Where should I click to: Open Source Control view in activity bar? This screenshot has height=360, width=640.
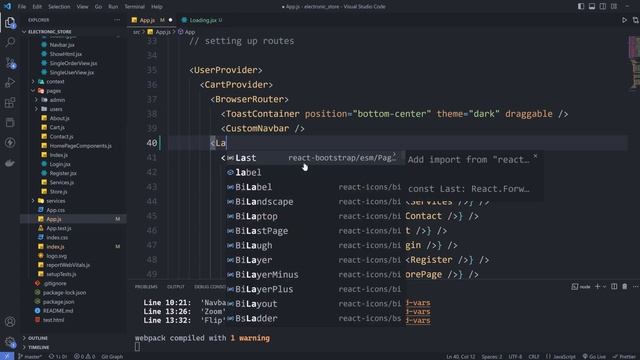click(x=10, y=62)
